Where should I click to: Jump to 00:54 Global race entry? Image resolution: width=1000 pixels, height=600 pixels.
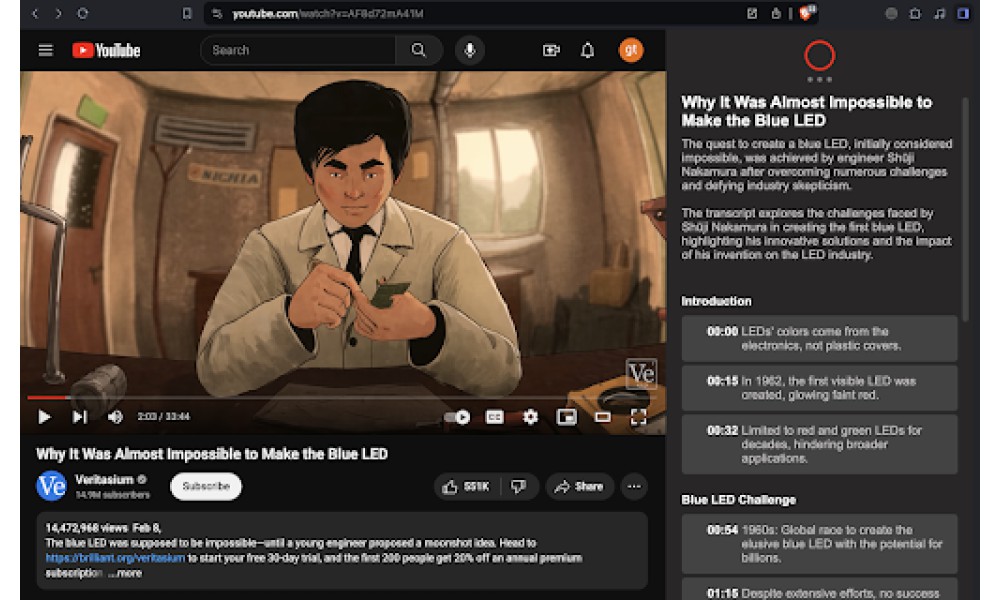coord(820,544)
